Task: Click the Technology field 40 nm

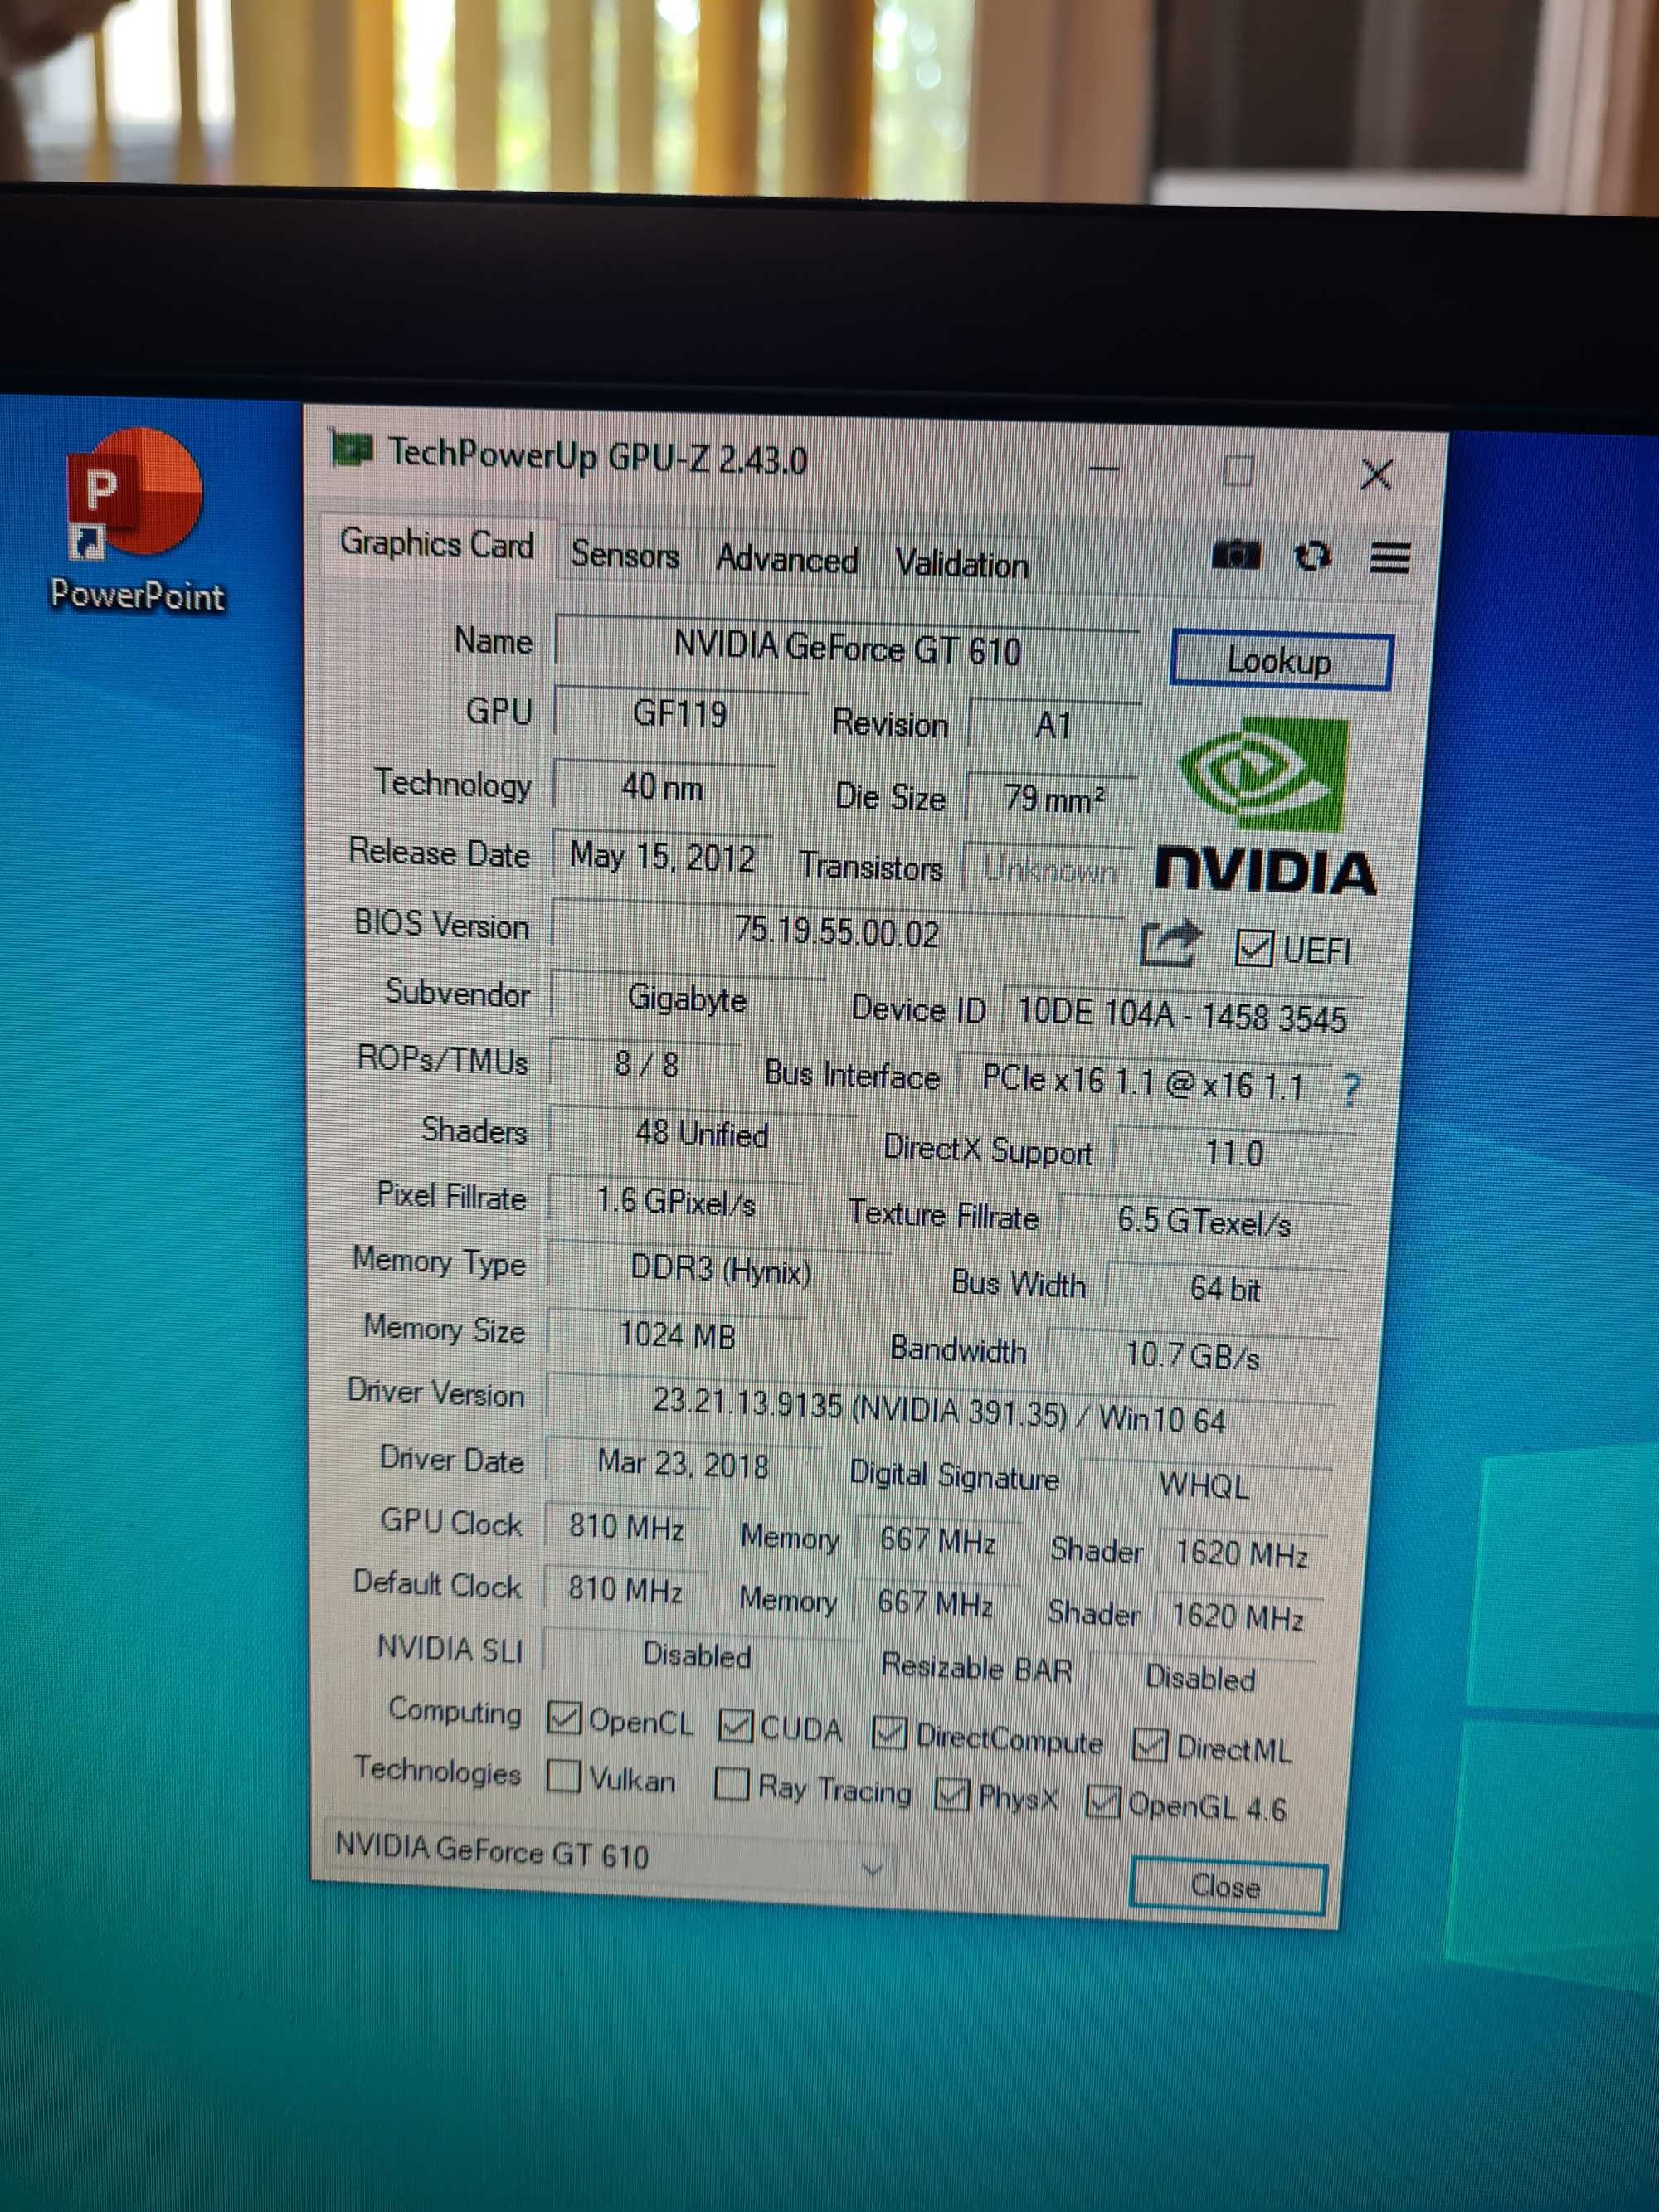Action: click(662, 786)
